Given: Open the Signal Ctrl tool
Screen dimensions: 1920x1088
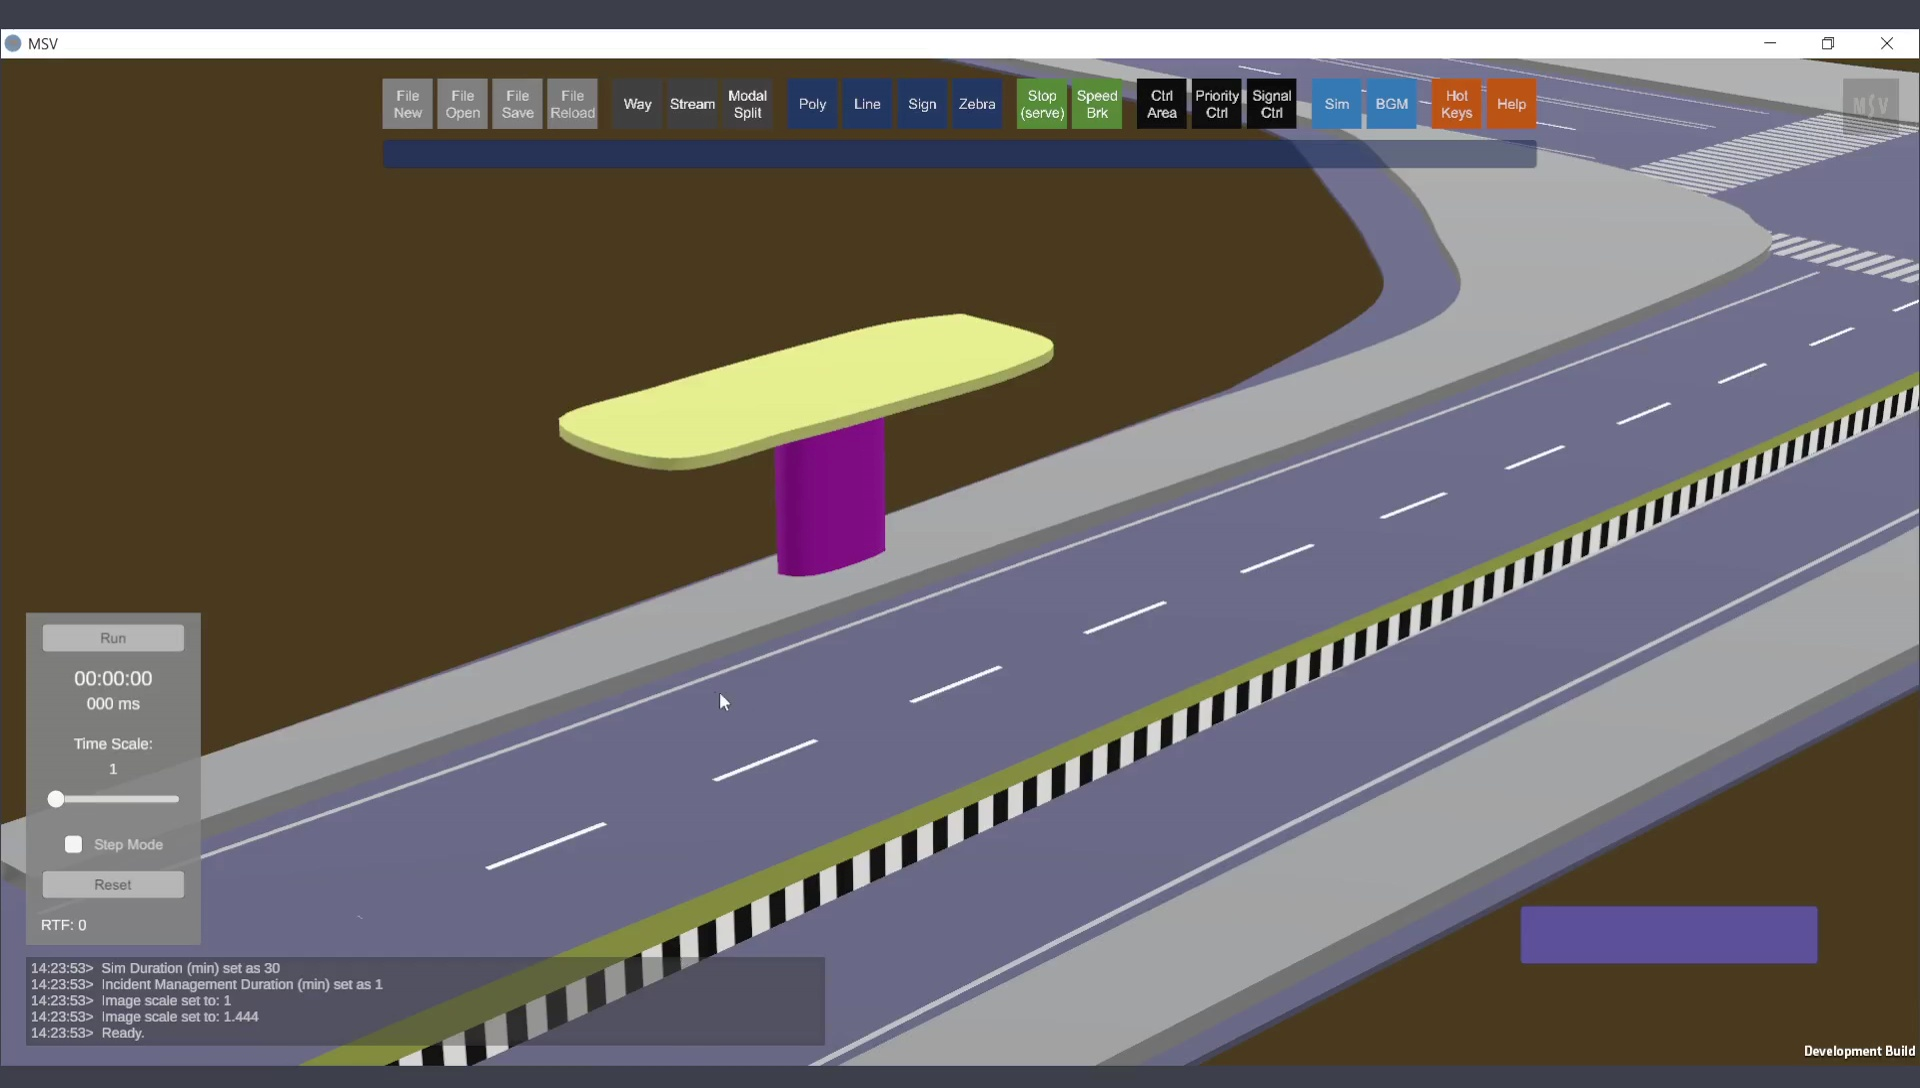Looking at the screenshot, I should coord(1271,104).
